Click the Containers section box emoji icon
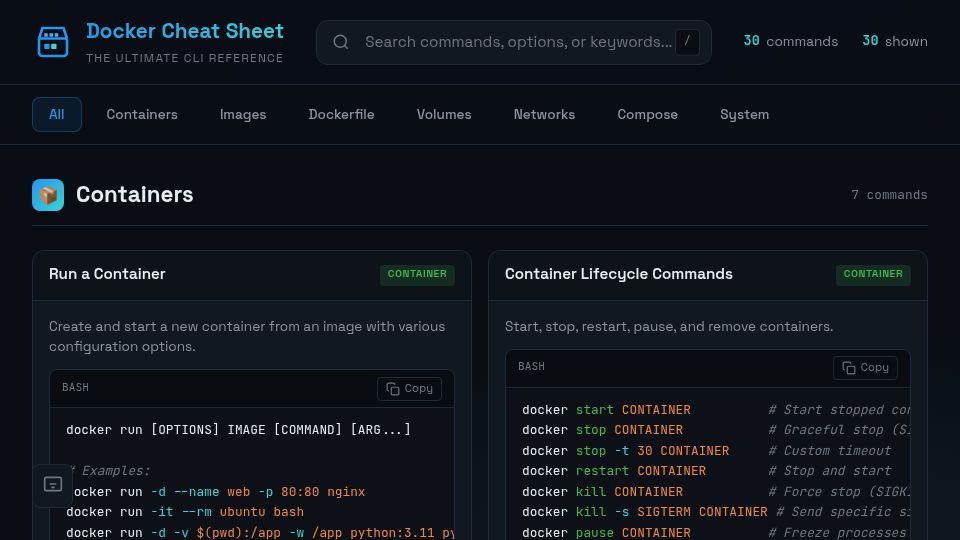The image size is (960, 540). 48,195
